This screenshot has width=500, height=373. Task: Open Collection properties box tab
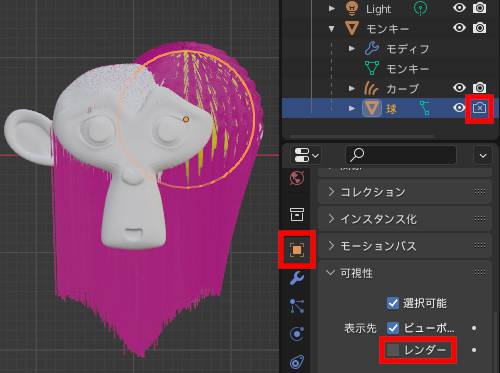pyautogui.click(x=296, y=214)
